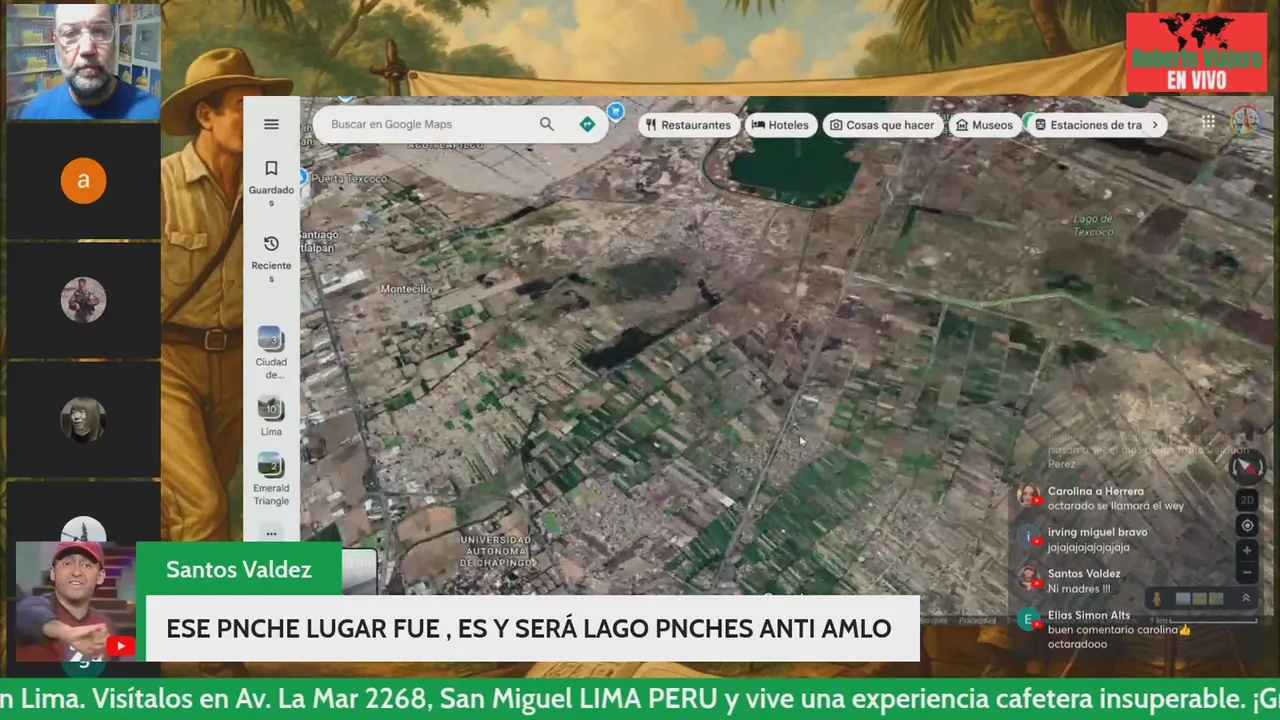Open the Google account avatar

point(1245,122)
